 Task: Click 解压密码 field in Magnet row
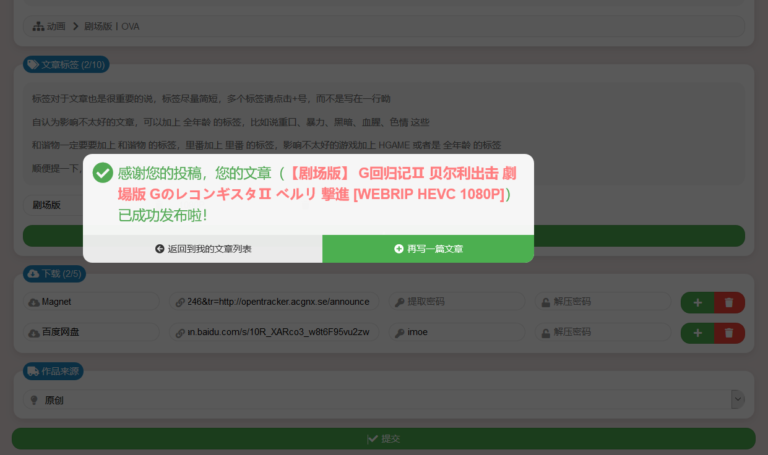click(600, 302)
